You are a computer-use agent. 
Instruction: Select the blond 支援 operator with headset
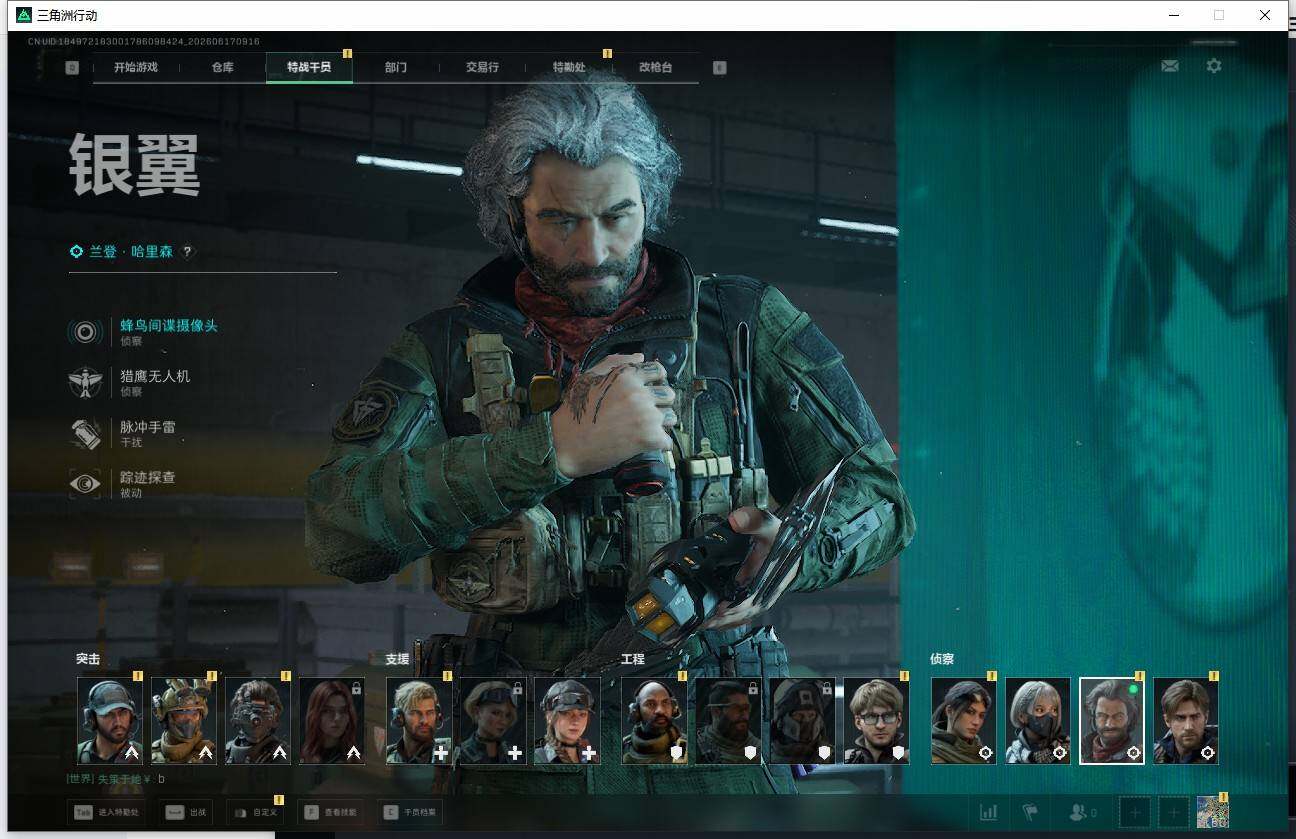[x=419, y=721]
